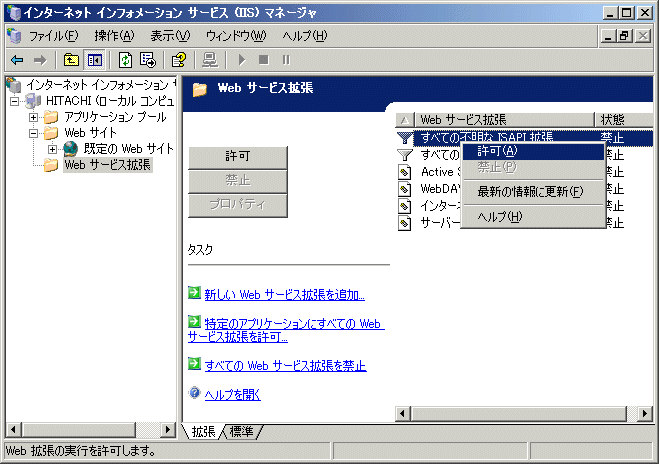
Task: Click list pane scrollbar right arrow
Action: (x=645, y=414)
